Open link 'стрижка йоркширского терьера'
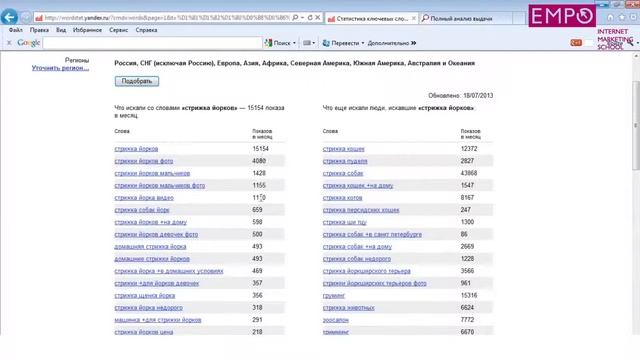 367,271
